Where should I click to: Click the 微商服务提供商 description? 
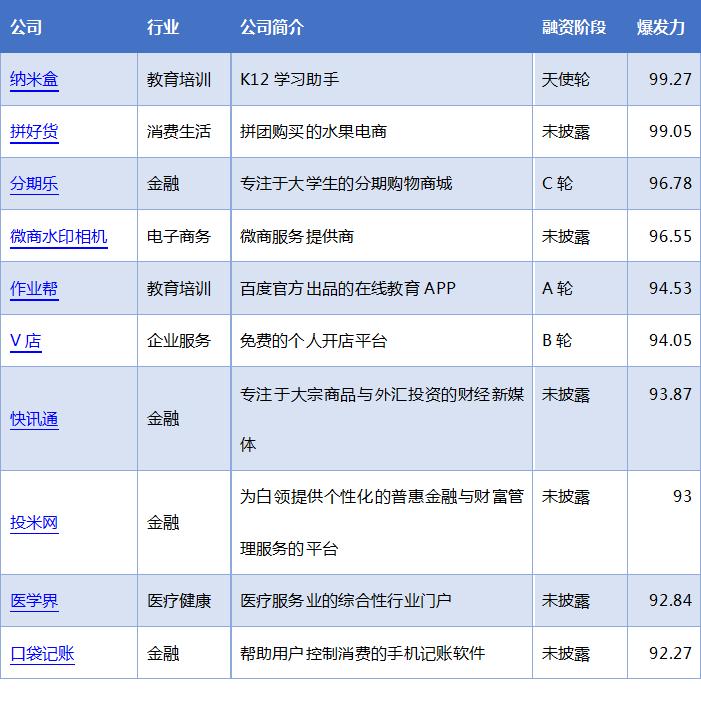(297, 236)
